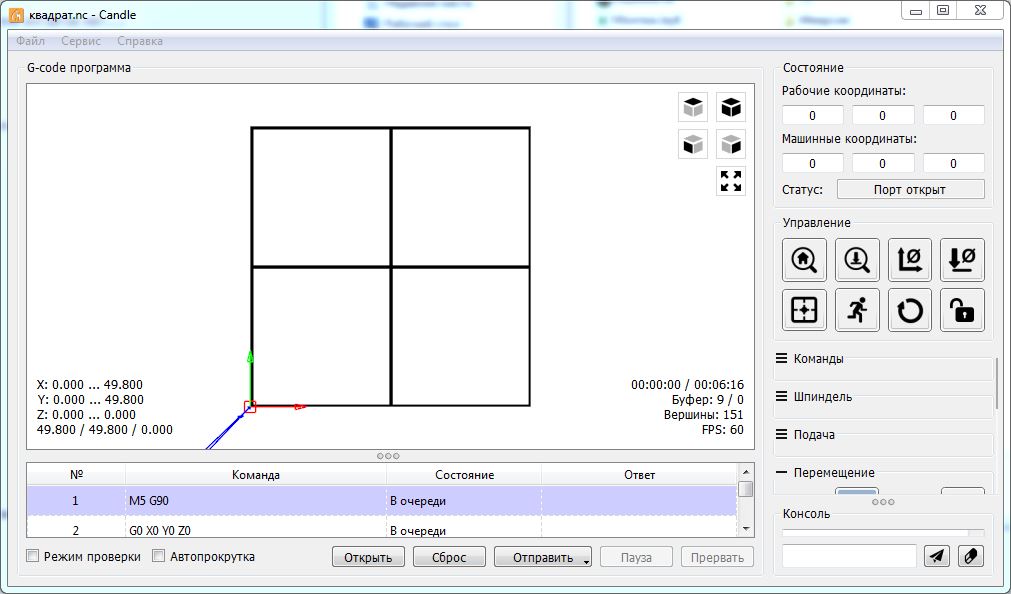
Task: Click the № column header
Action: pyautogui.click(x=76, y=475)
